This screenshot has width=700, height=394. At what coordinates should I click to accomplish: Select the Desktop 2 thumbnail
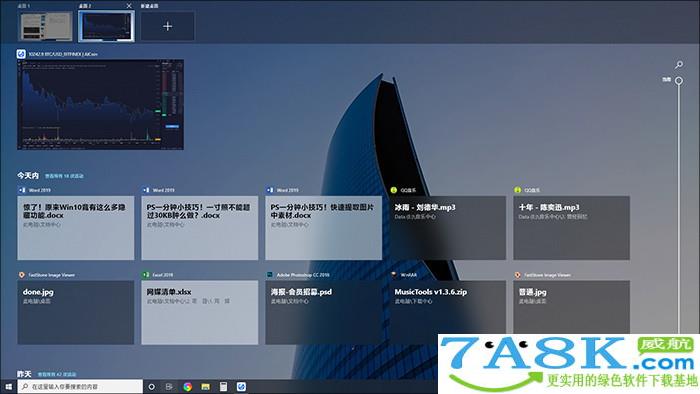point(106,26)
